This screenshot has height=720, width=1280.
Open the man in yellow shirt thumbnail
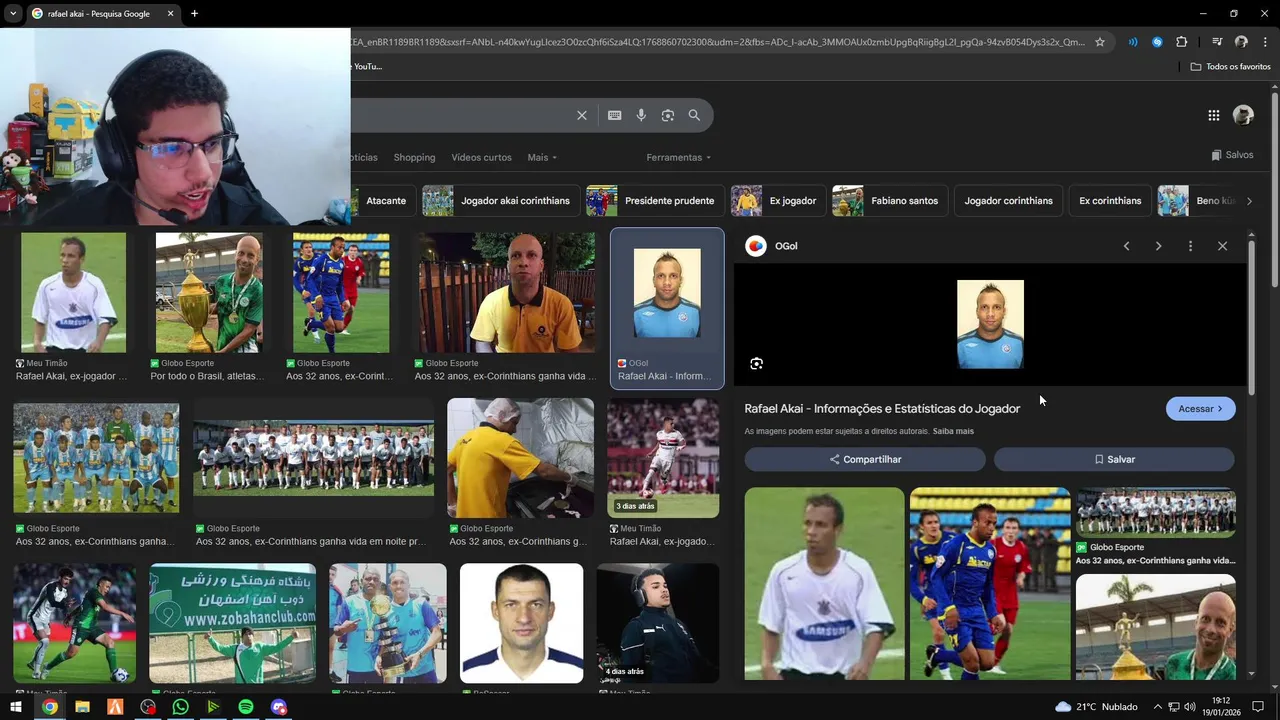pyautogui.click(x=506, y=292)
